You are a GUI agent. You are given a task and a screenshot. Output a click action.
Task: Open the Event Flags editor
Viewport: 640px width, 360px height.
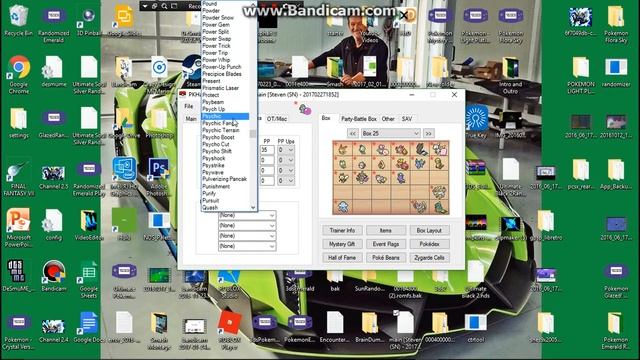(386, 244)
